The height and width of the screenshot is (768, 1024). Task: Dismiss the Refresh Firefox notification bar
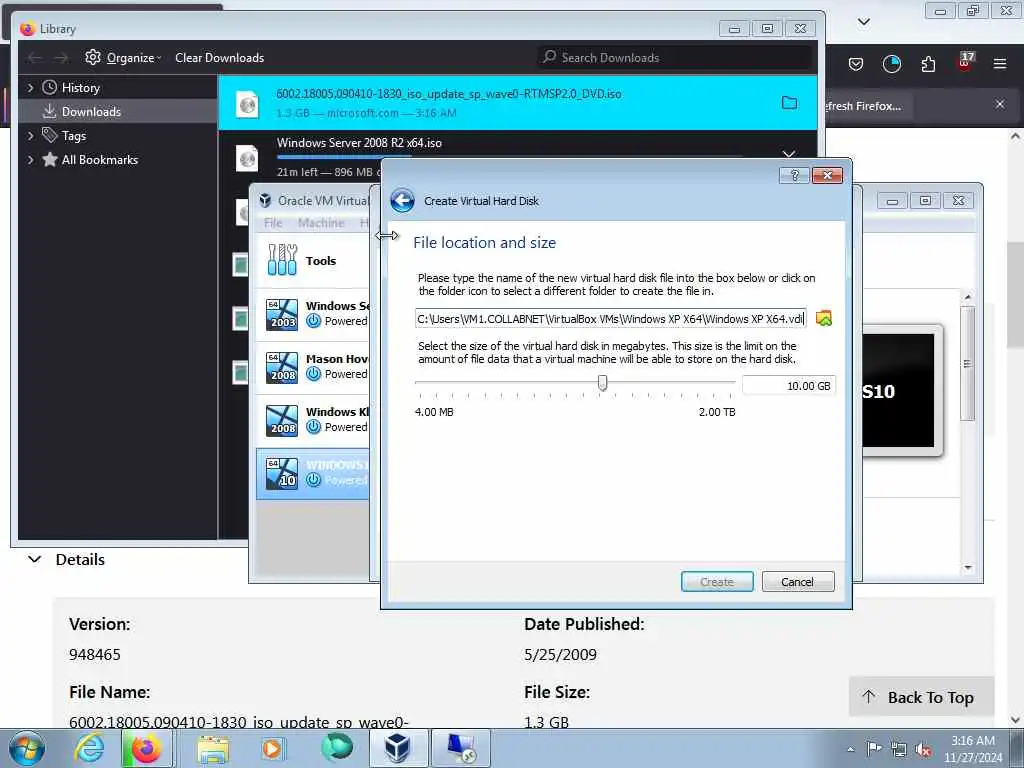(x=1000, y=104)
